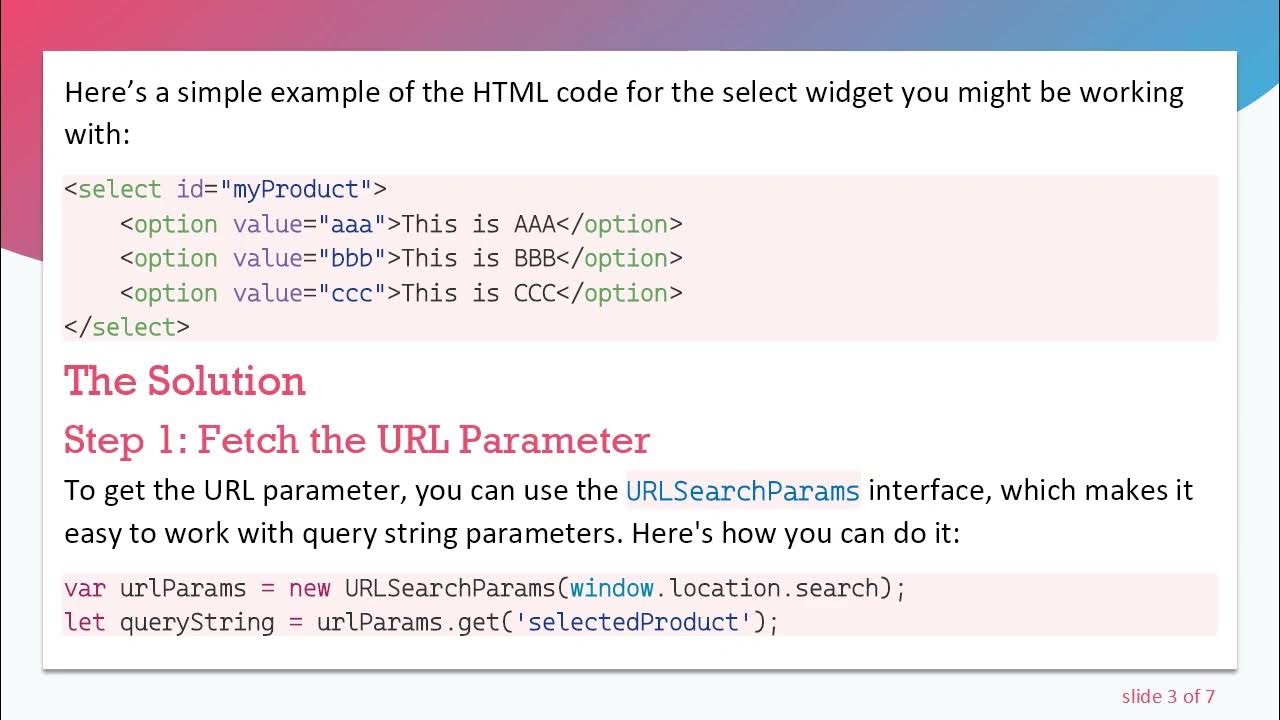
Task: Click the 'new' keyword in the code
Action: tap(309, 587)
